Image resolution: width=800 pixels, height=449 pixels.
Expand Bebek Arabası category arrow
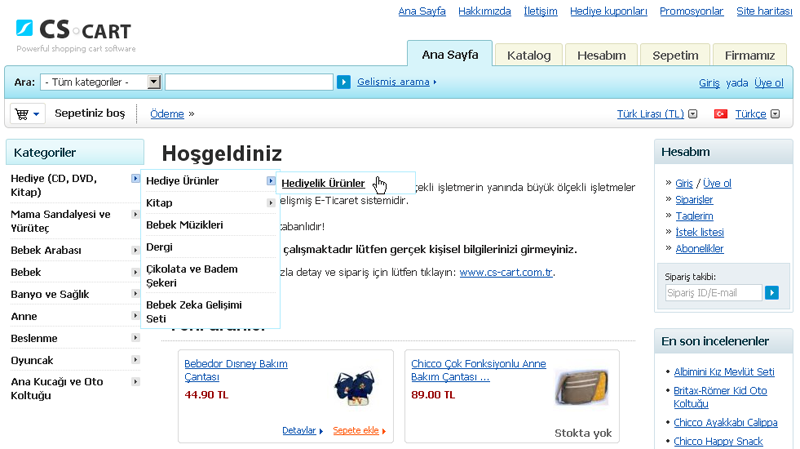(x=135, y=250)
